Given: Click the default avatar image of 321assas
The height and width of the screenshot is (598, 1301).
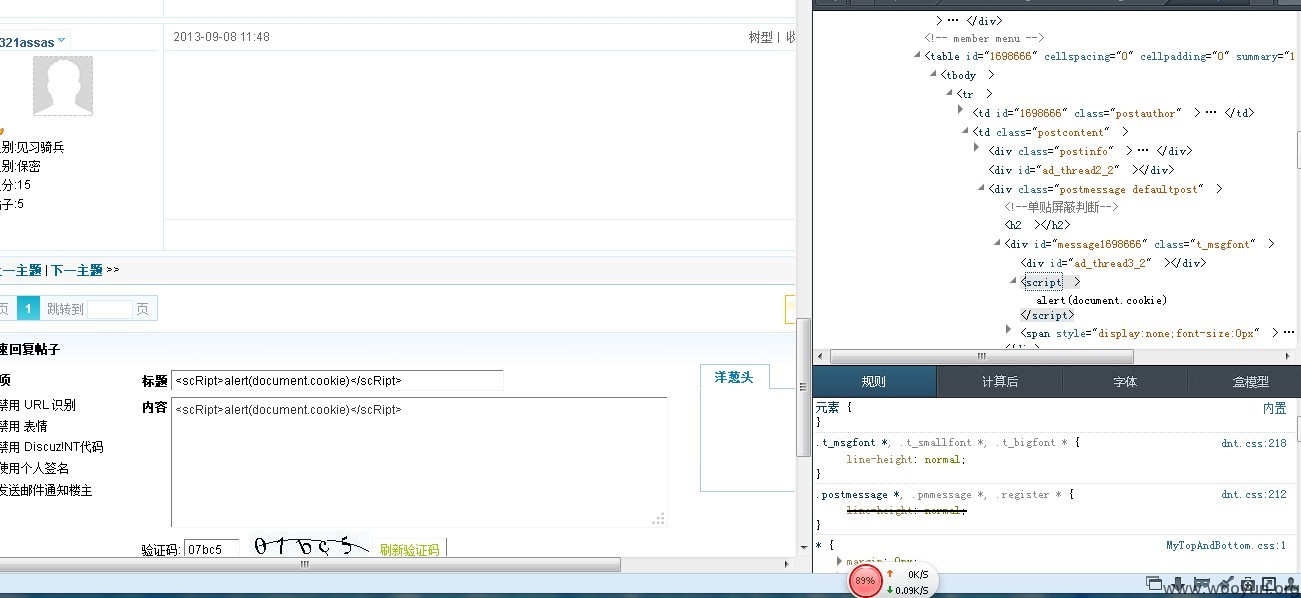Looking at the screenshot, I should (63, 85).
